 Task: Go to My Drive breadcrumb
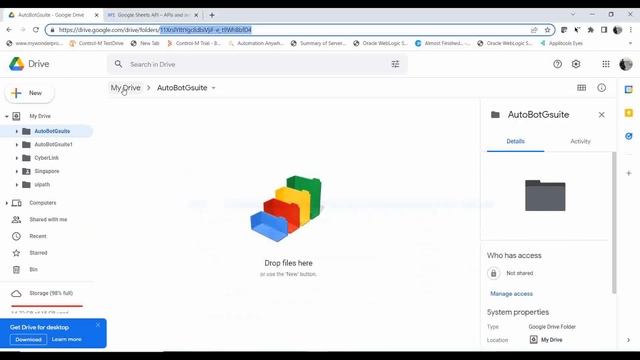pos(125,88)
